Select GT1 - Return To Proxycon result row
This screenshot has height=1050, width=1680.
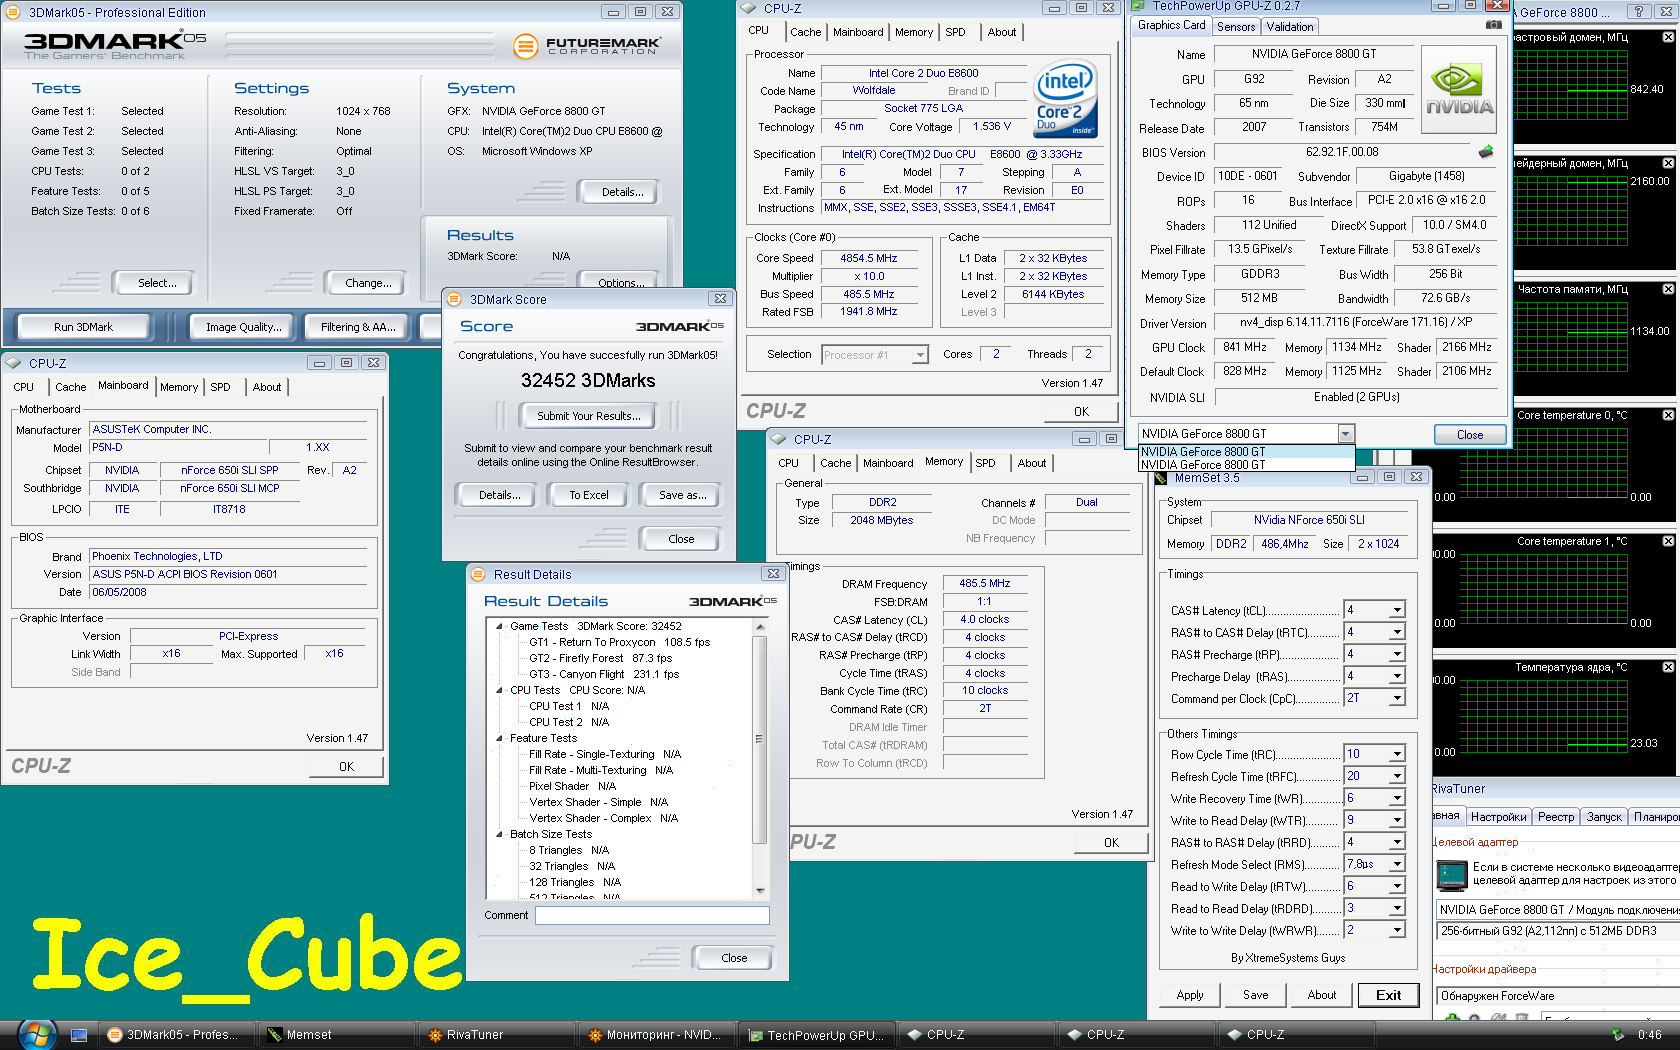619,642
